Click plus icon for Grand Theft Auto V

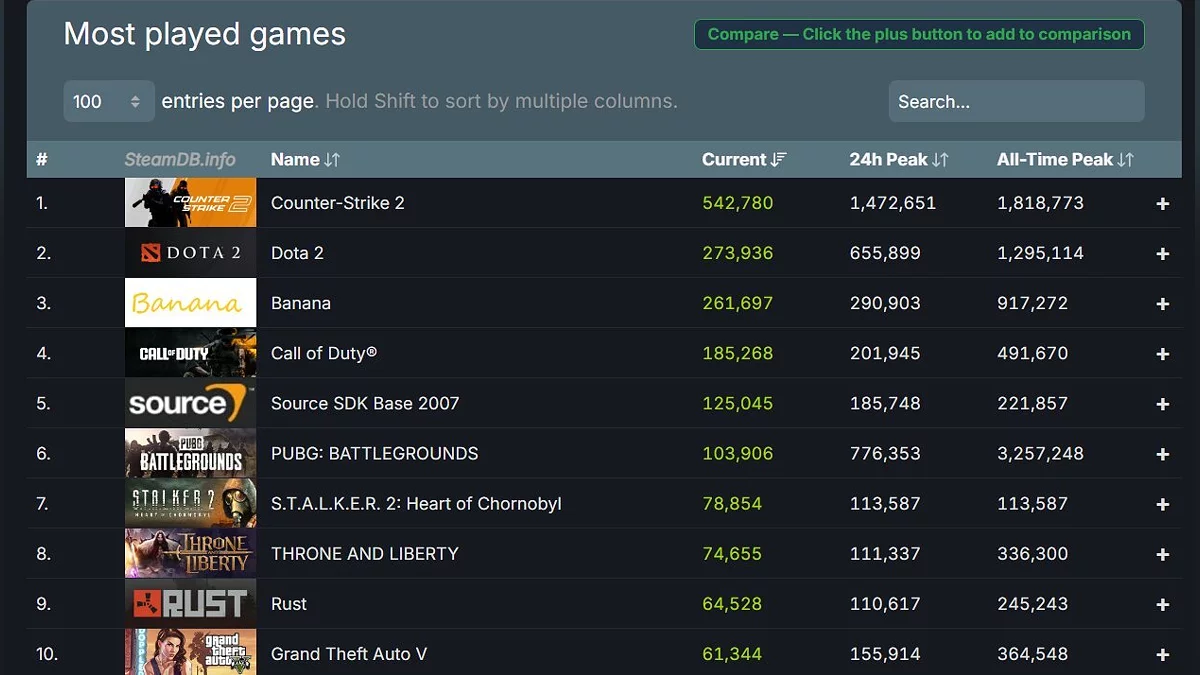tap(1162, 654)
